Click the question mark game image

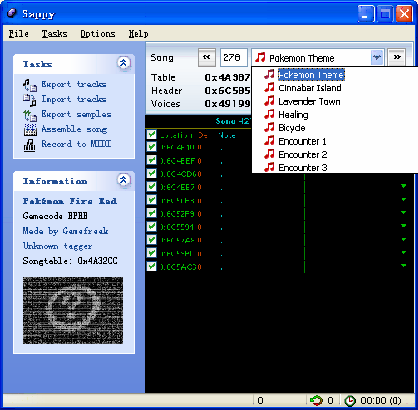click(x=73, y=310)
